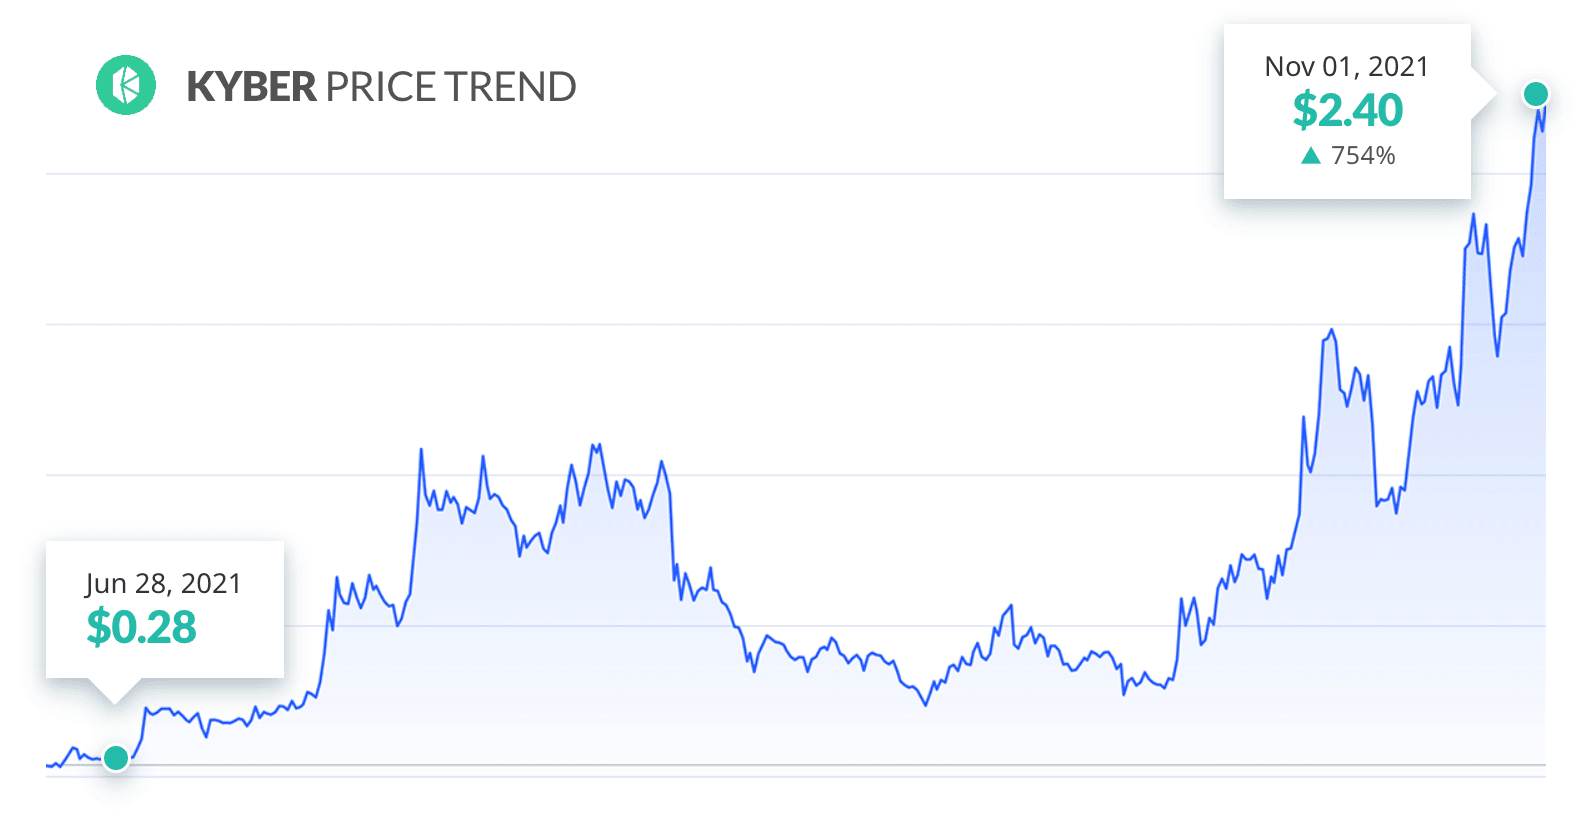
Task: Click the pointer arrow under Jun 28 tooltip
Action: 114,691
